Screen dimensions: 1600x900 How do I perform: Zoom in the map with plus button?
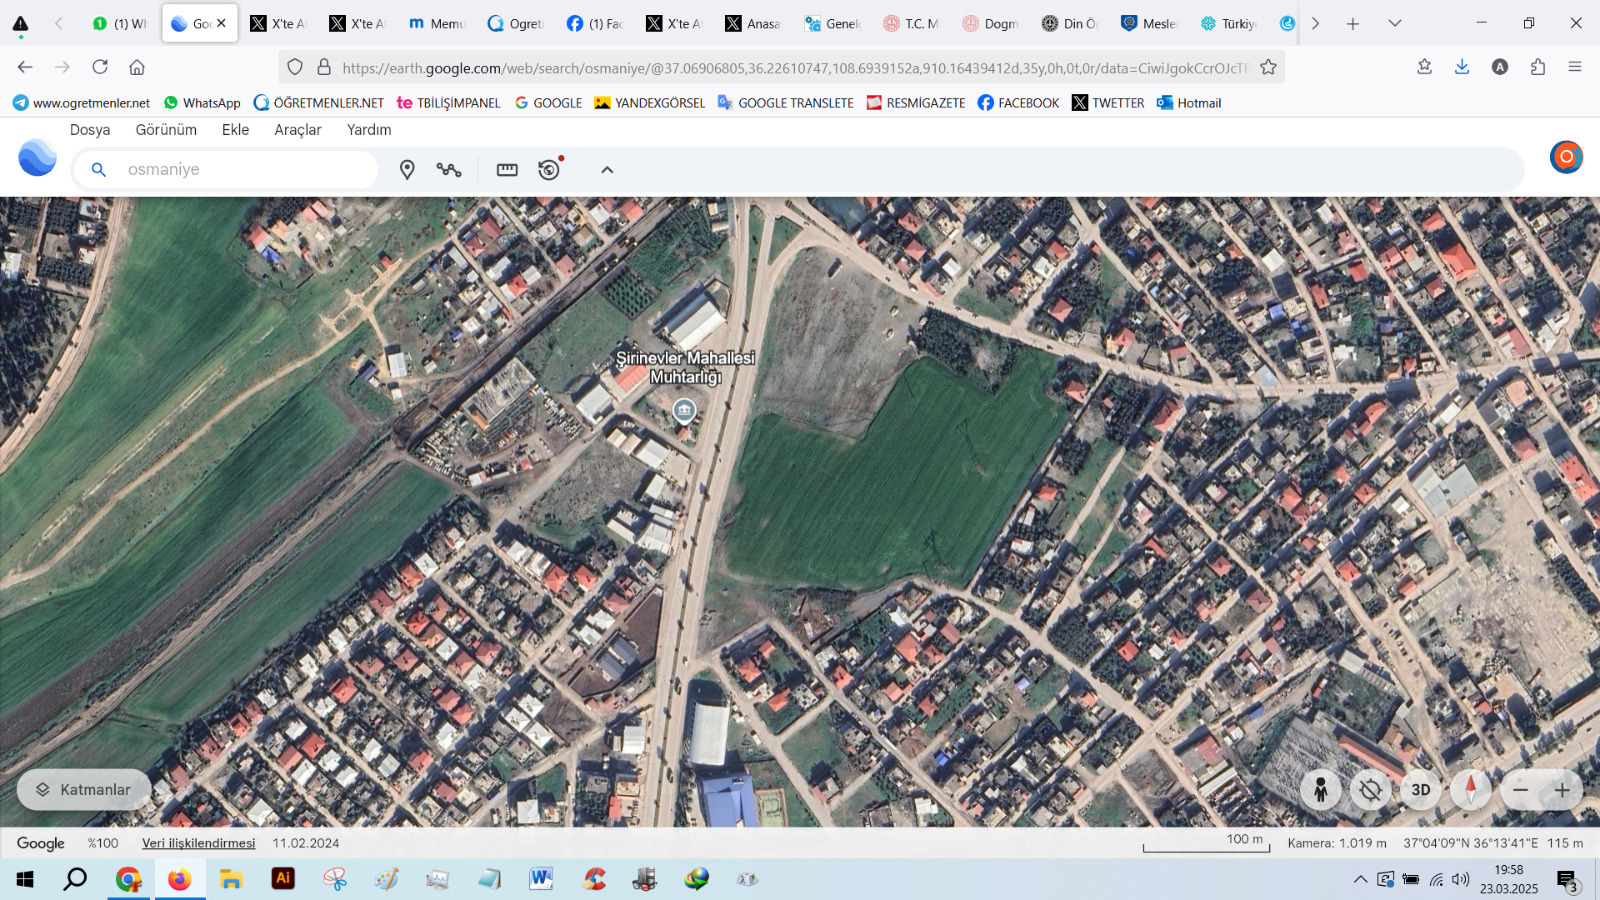tap(1562, 790)
